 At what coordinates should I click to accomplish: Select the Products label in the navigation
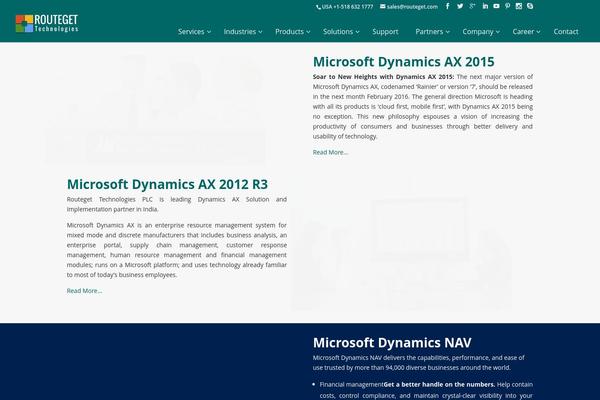coord(289,32)
